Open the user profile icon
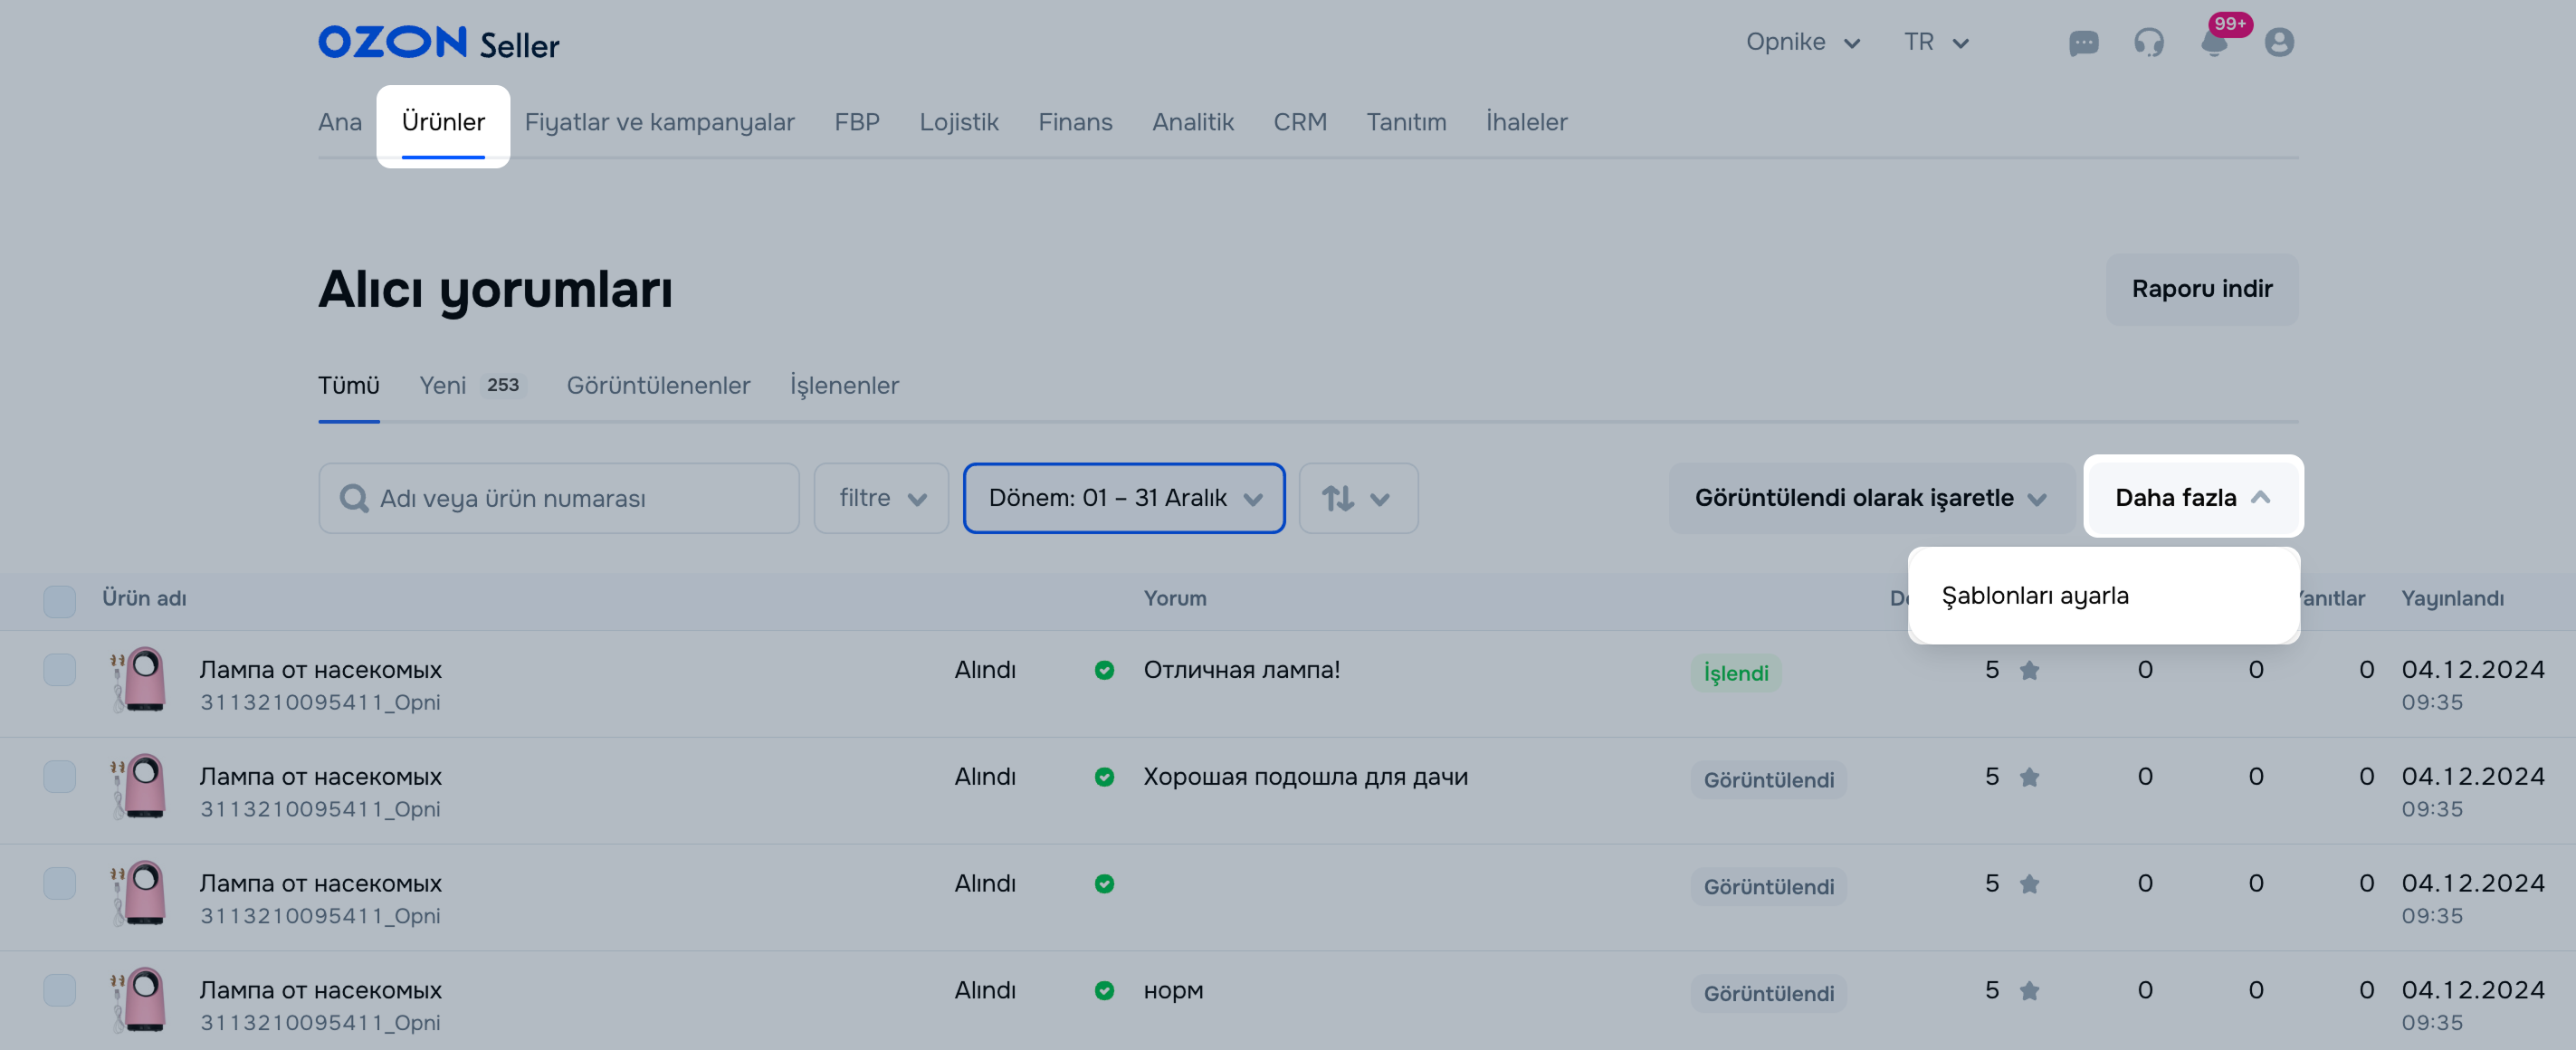Image resolution: width=2576 pixels, height=1050 pixels. (2279, 42)
